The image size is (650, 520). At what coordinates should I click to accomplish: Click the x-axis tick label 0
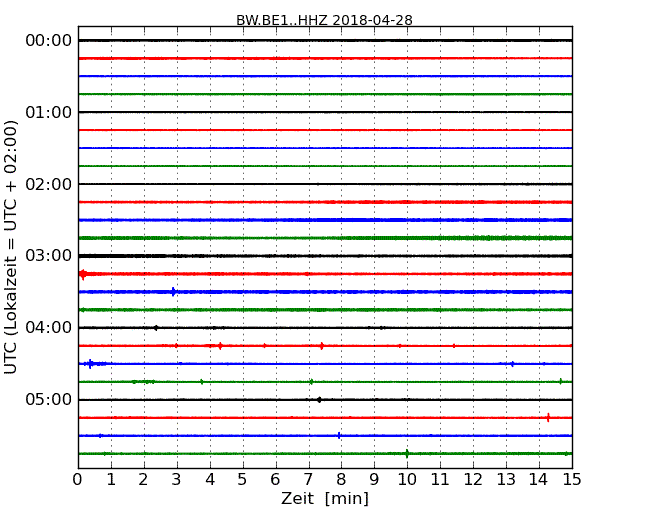(x=78, y=480)
